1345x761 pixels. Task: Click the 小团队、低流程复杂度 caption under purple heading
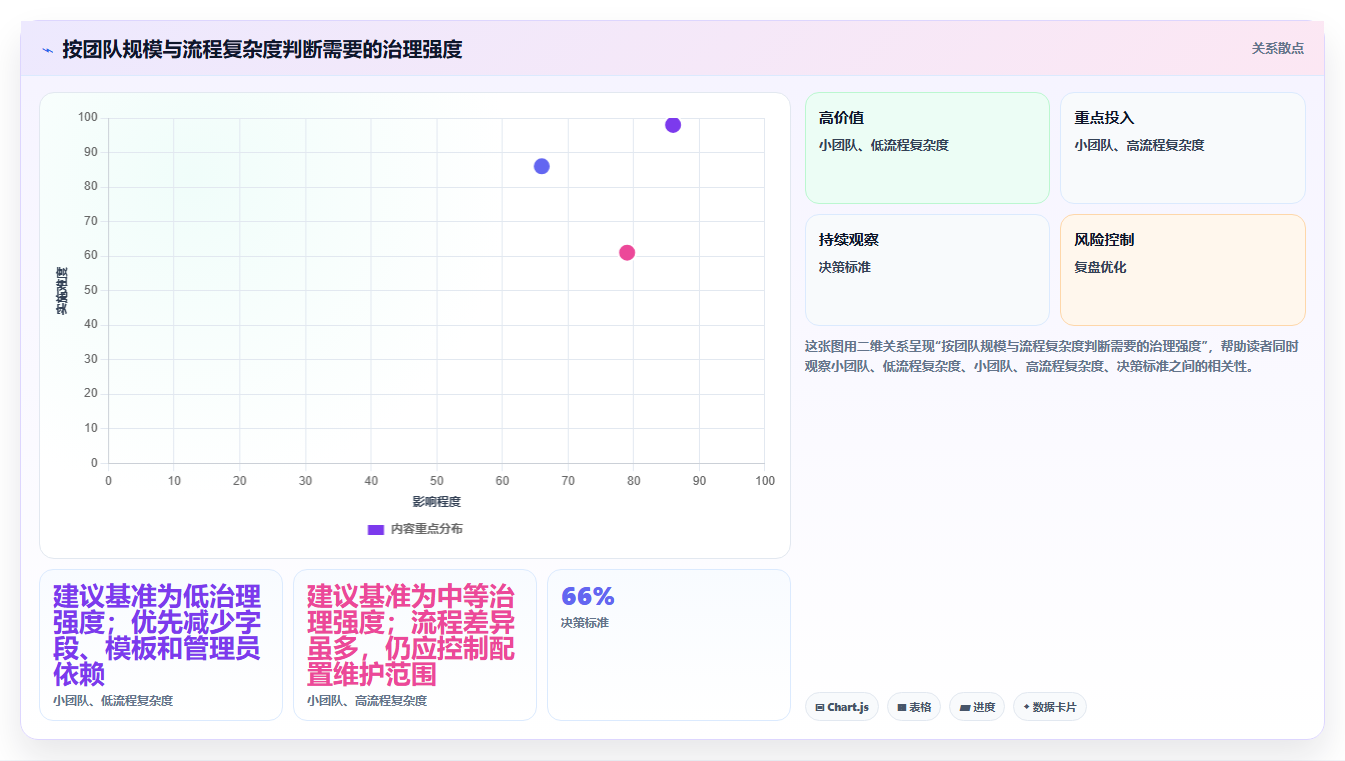113,701
